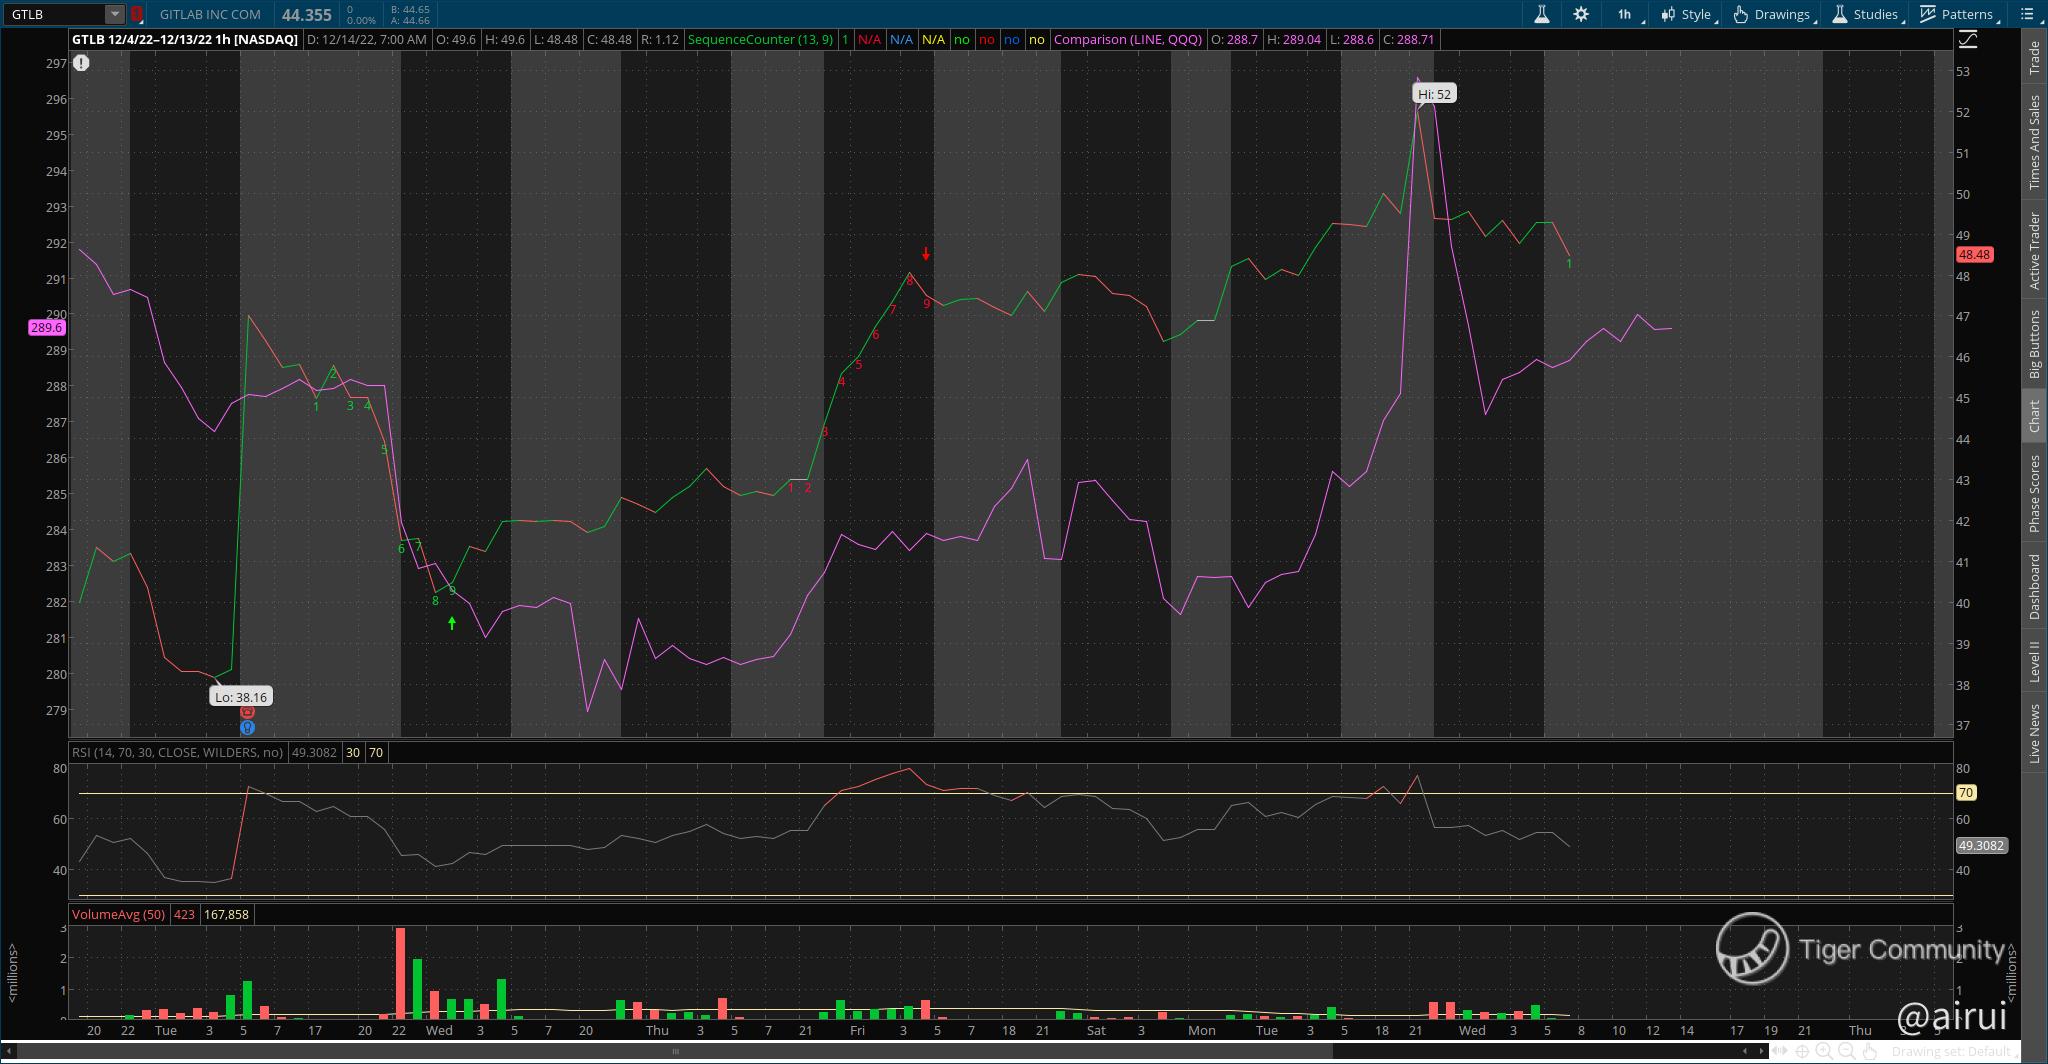Click the red symbol link indicator
Image resolution: width=2048 pixels, height=1064 pixels.
click(x=137, y=14)
